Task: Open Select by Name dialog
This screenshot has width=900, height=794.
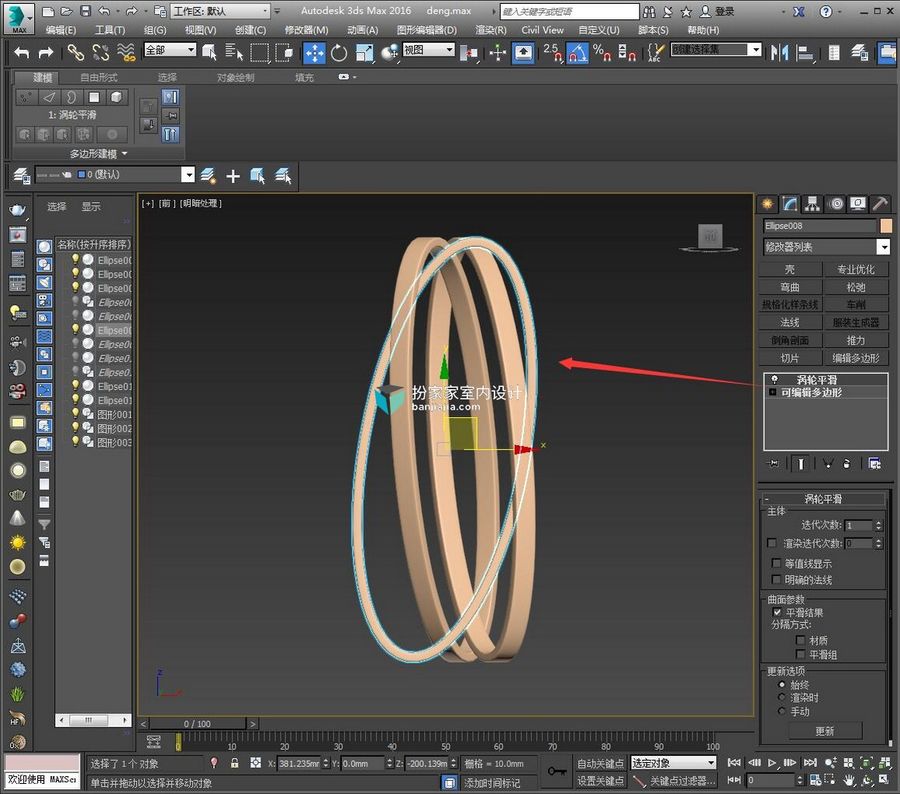Action: click(x=234, y=53)
